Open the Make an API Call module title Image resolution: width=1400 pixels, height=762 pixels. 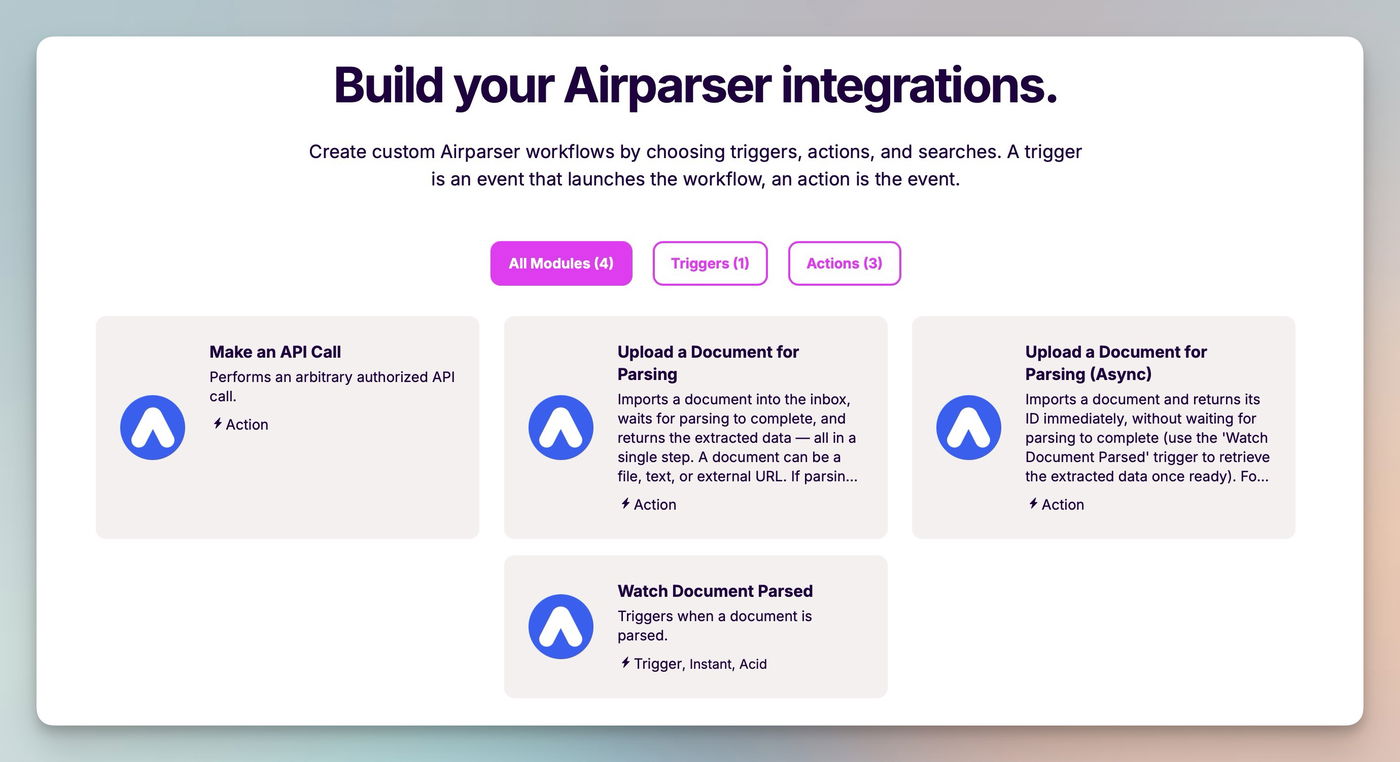pyautogui.click(x=275, y=352)
